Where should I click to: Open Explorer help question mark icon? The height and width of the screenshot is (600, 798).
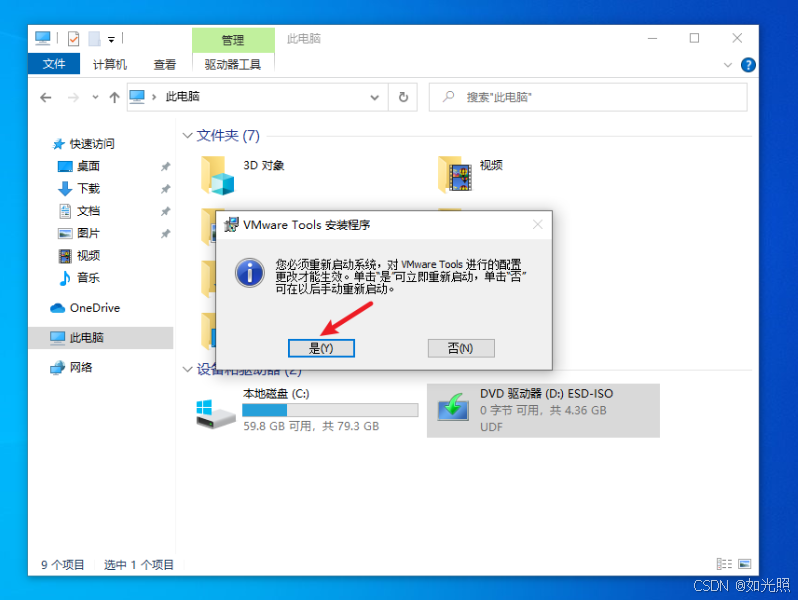748,65
